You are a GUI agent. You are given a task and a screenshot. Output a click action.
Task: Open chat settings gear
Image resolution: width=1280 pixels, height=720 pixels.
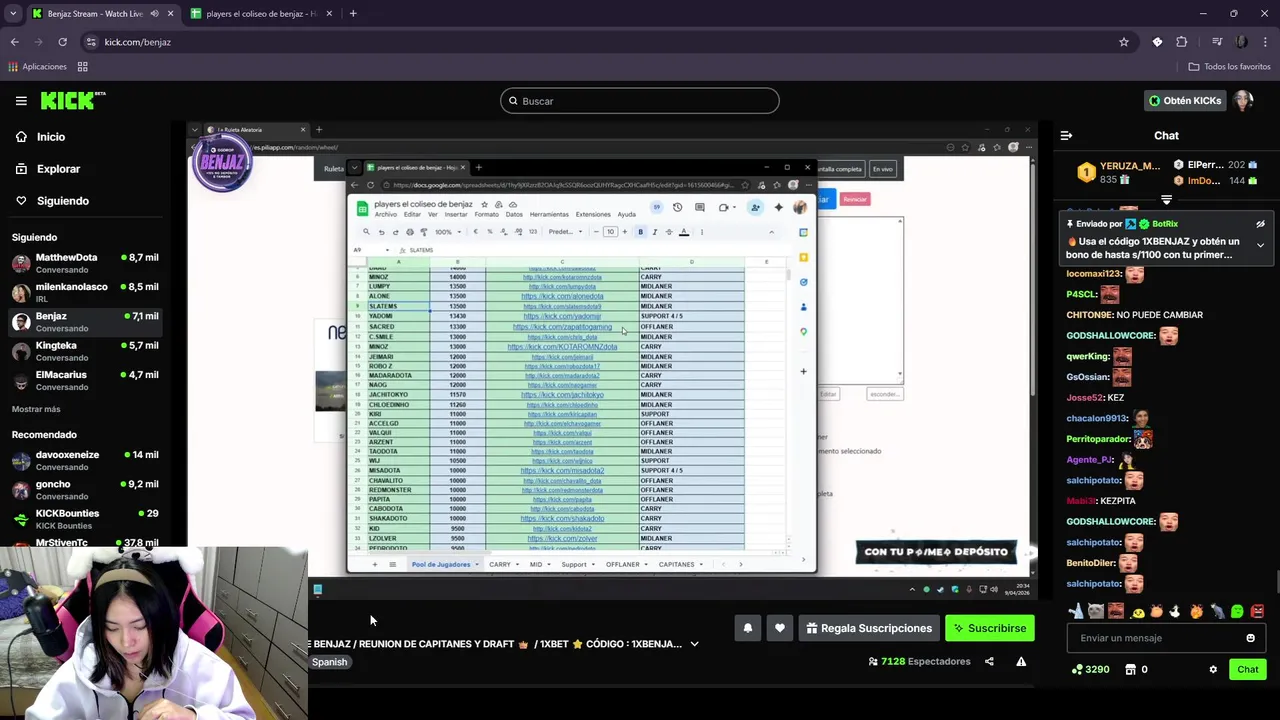click(x=1213, y=669)
